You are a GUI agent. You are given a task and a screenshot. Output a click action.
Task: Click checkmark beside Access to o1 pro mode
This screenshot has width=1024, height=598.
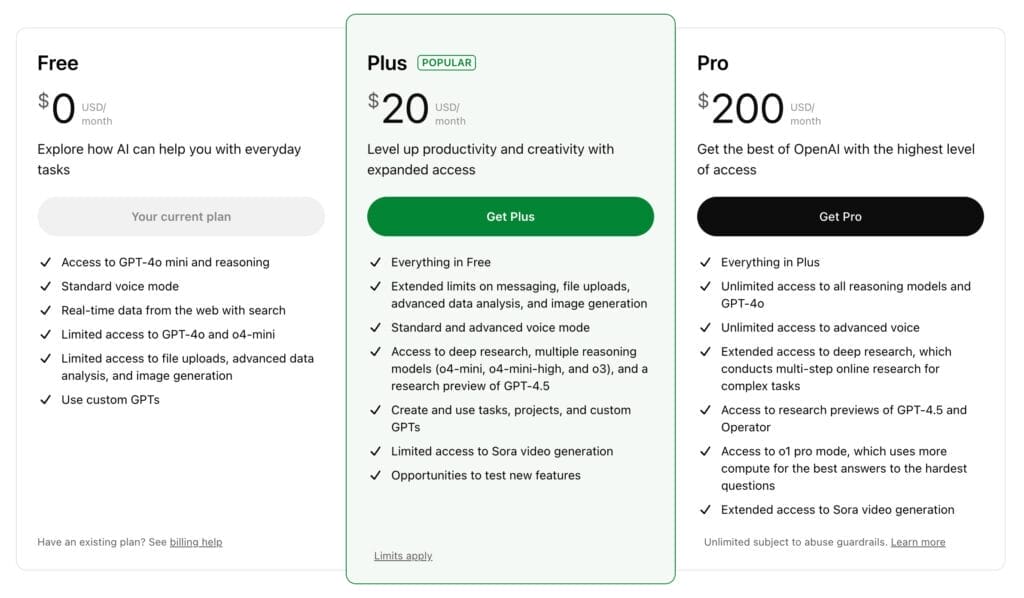point(705,451)
